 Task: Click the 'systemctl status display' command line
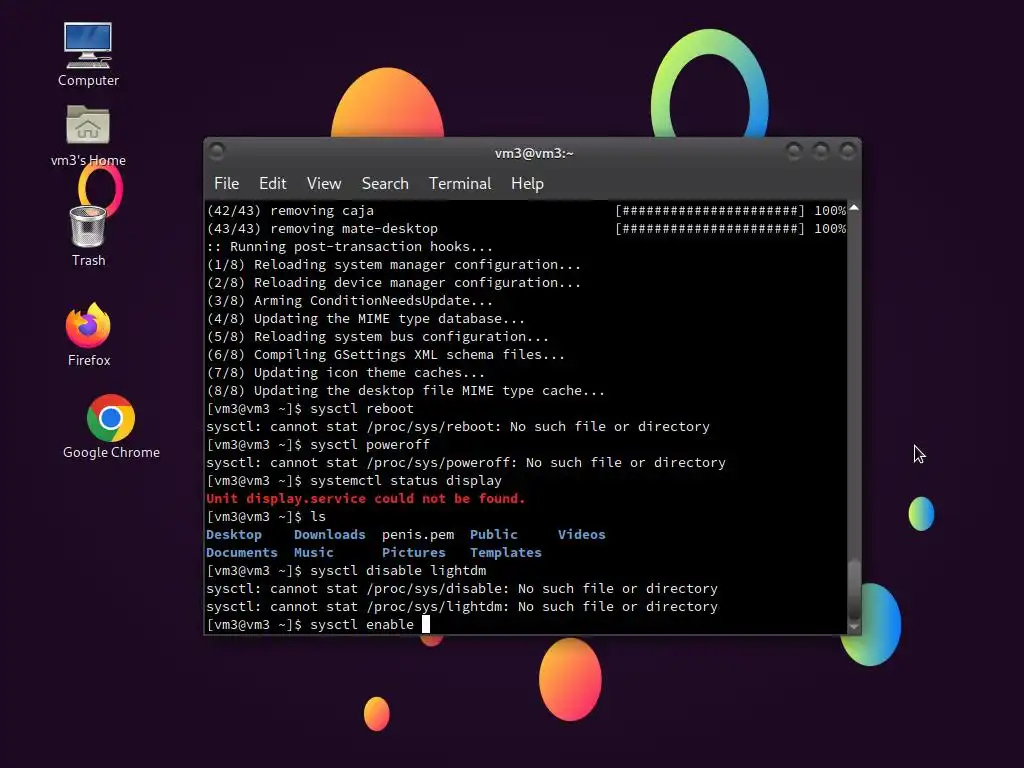click(354, 481)
